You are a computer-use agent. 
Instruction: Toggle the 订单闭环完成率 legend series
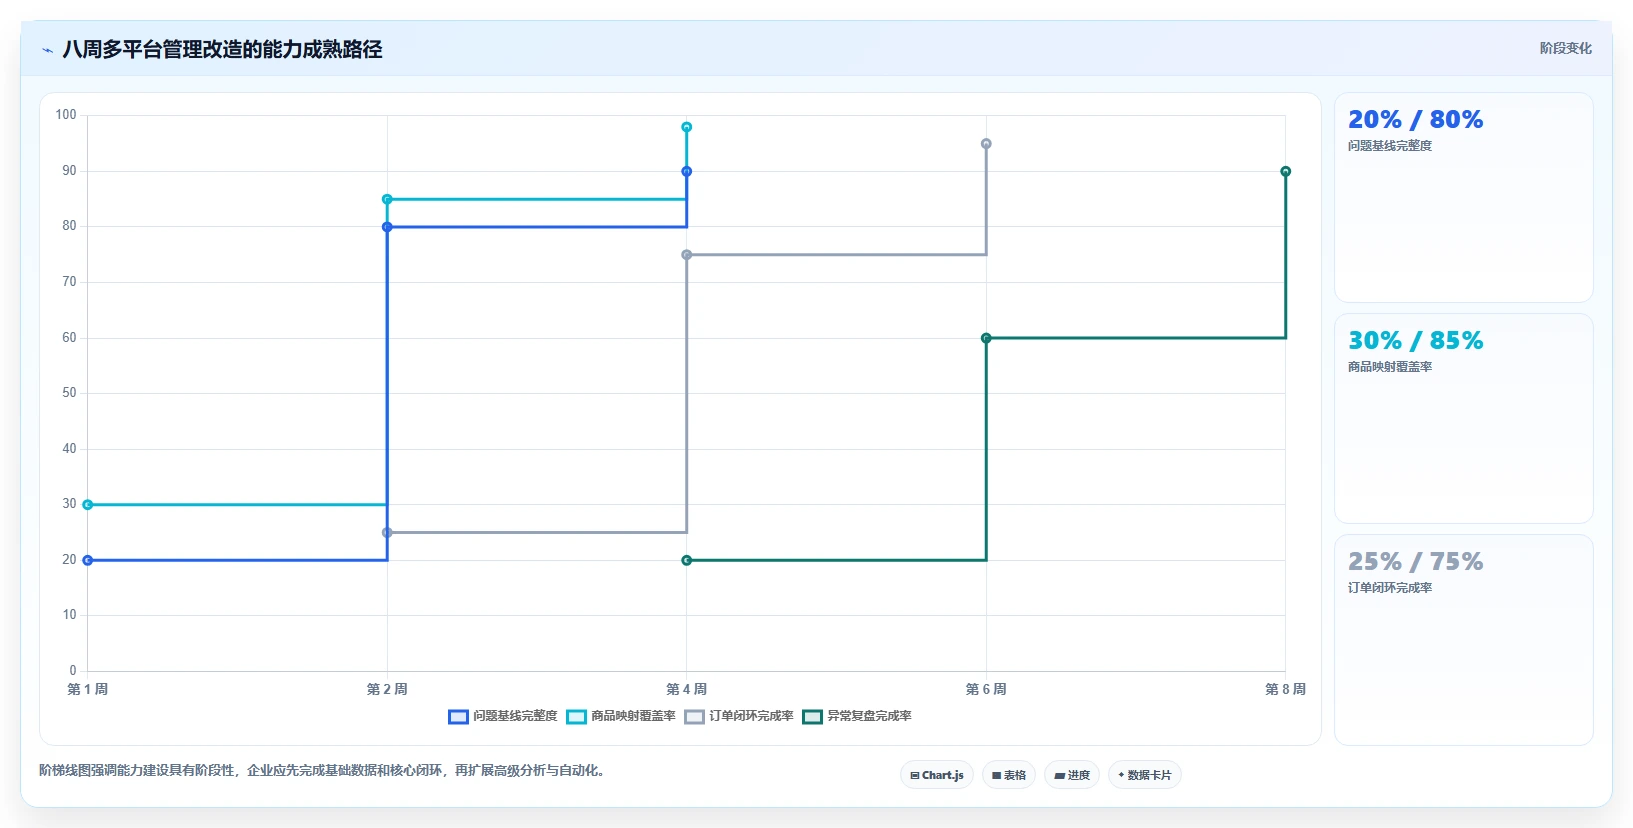click(739, 716)
